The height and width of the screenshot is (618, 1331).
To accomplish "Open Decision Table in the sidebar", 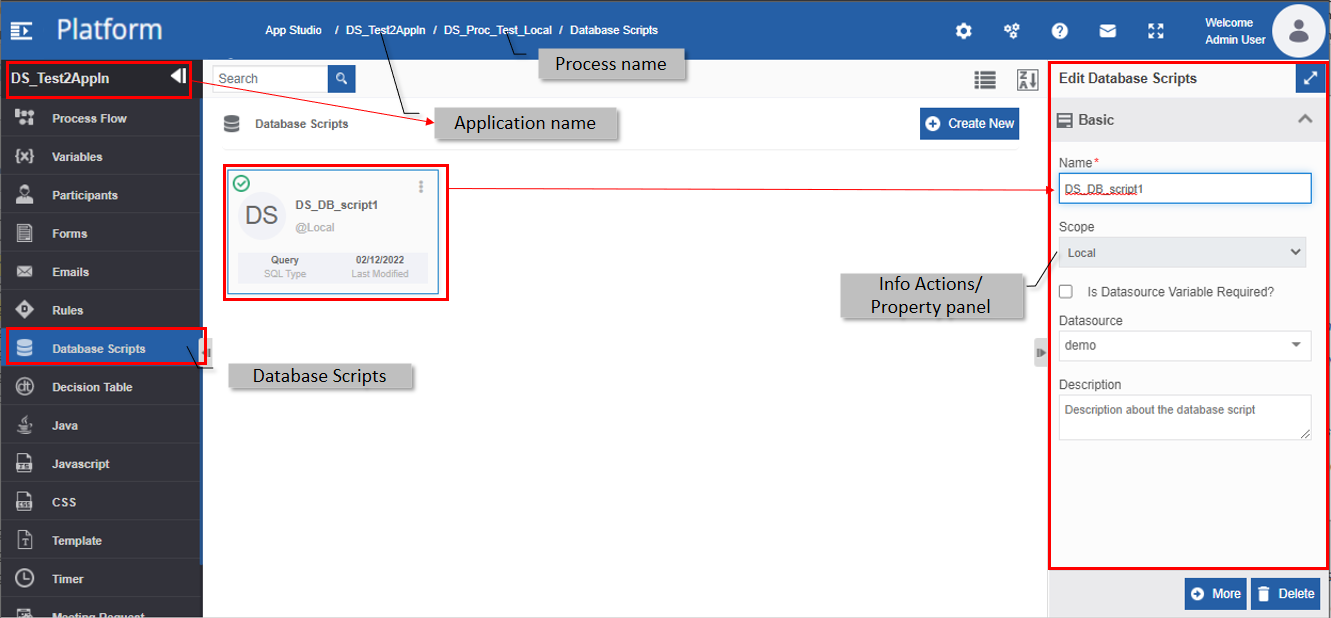I will (101, 387).
